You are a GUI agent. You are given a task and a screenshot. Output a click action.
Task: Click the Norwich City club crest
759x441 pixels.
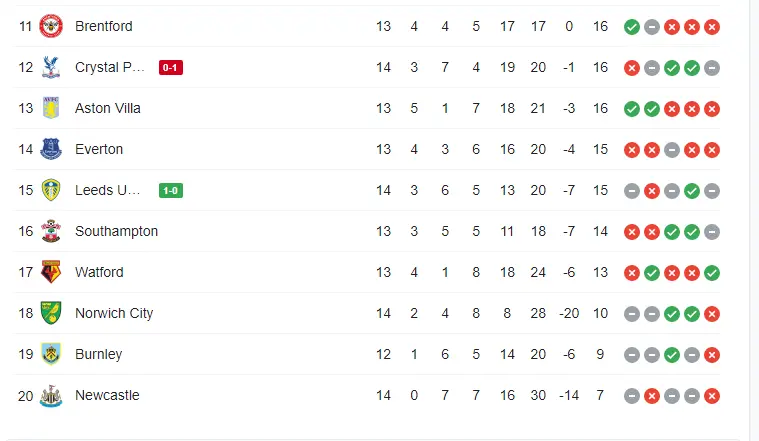click(50, 313)
